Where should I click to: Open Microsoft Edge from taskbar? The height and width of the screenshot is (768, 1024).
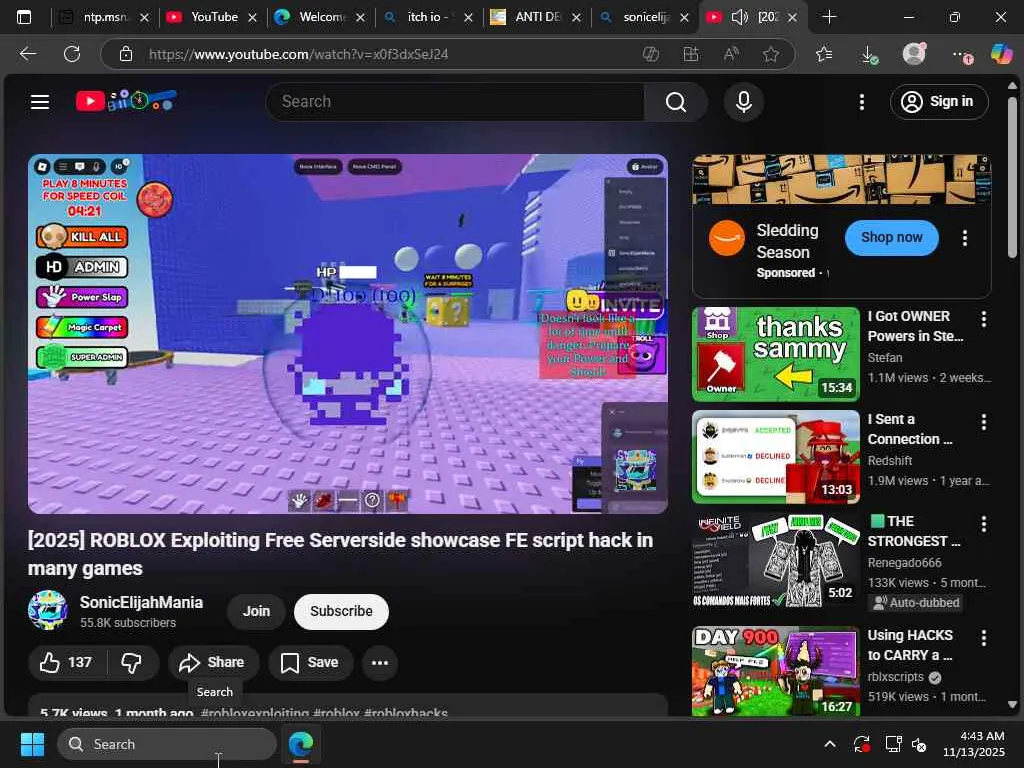pyautogui.click(x=300, y=744)
